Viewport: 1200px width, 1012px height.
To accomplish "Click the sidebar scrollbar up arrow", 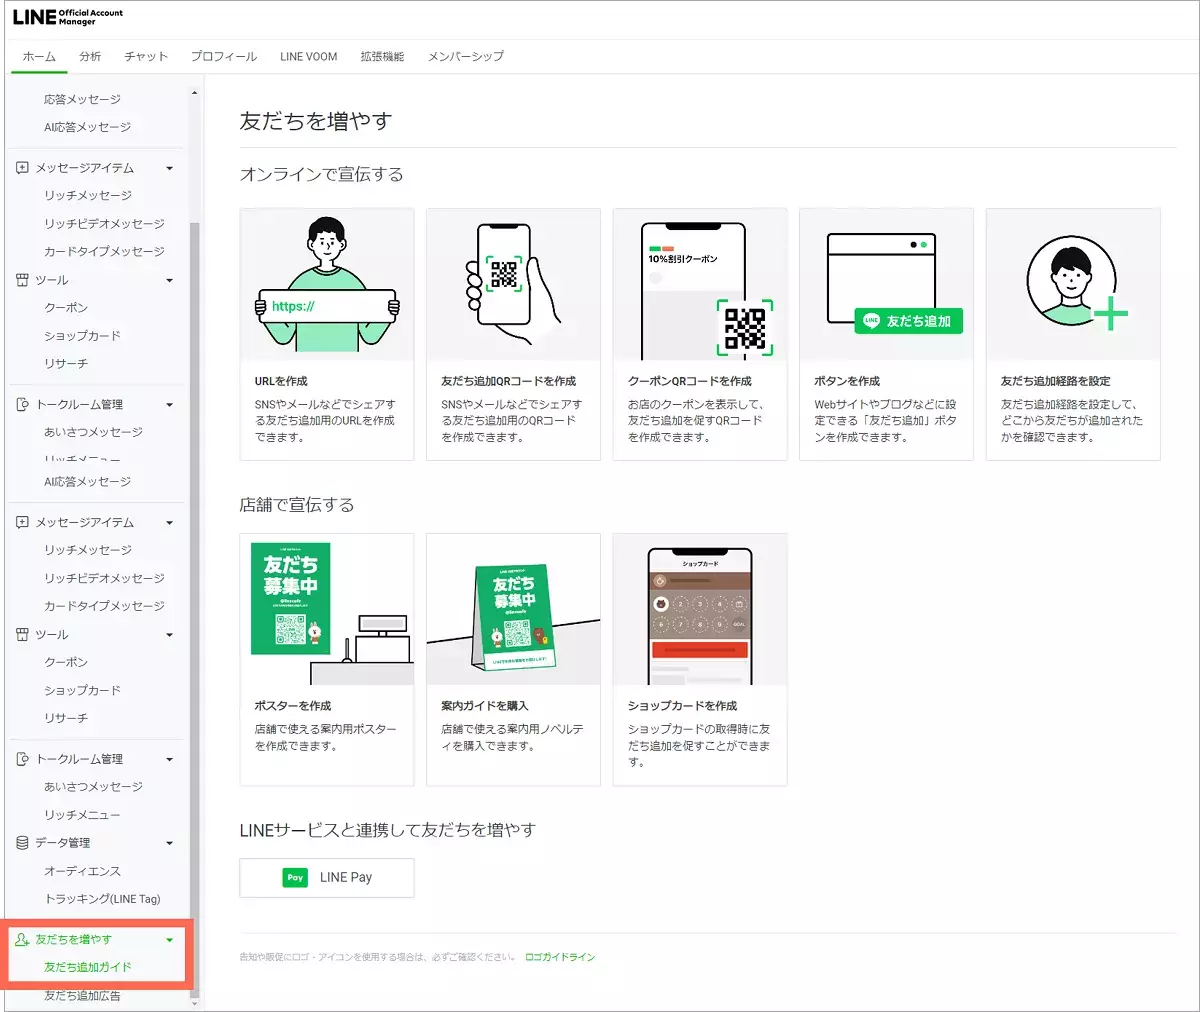I will 194,93.
